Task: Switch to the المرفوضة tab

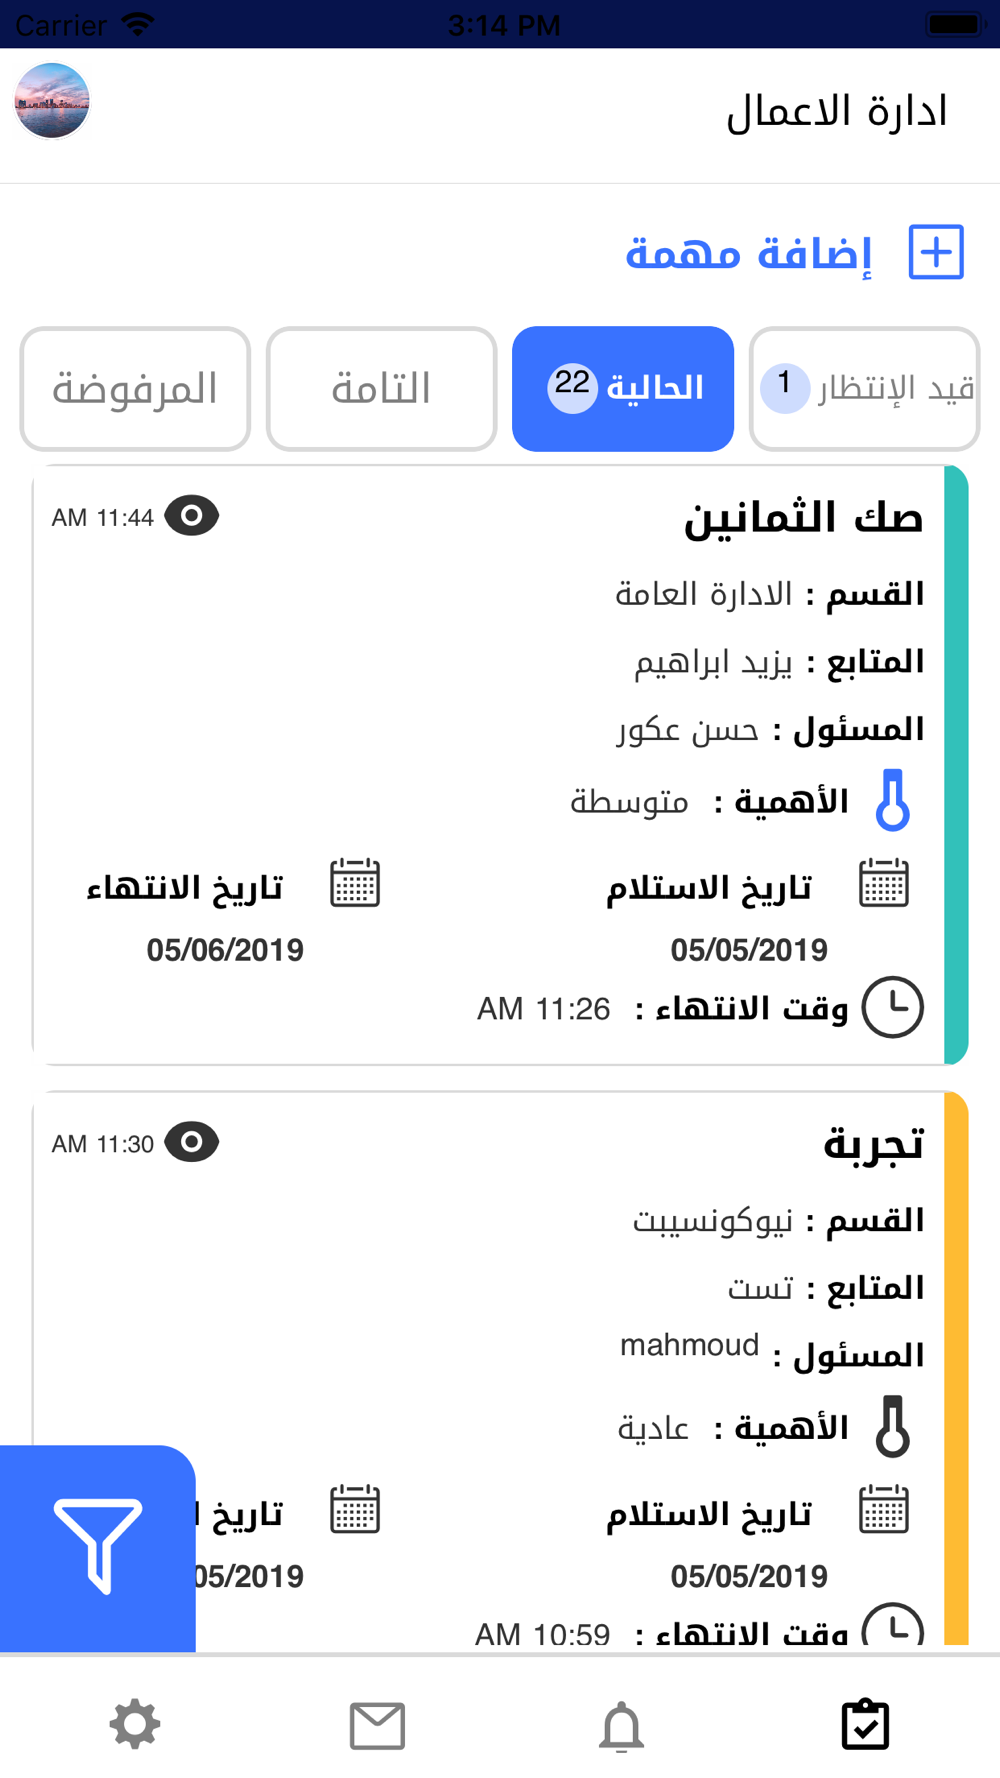Action: [135, 389]
